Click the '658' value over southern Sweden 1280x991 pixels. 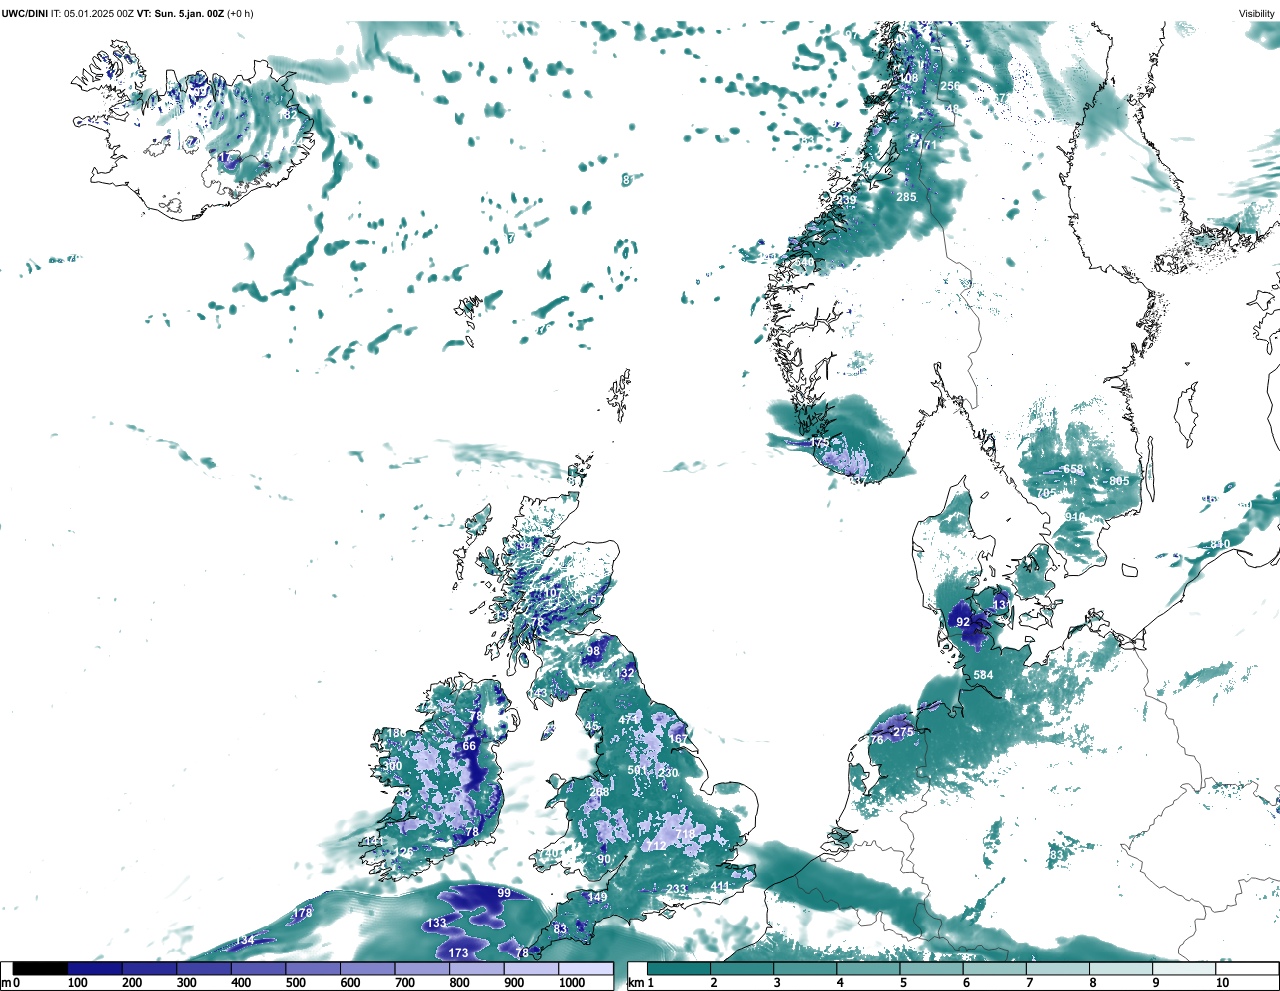tap(1073, 469)
